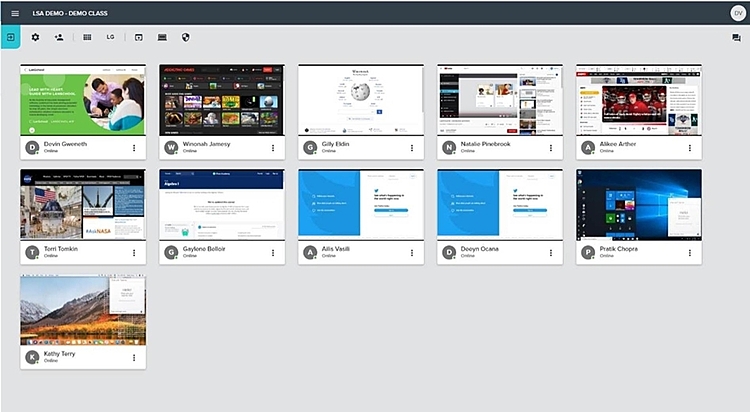This screenshot has width=750, height=412.
Task: View Natalie Pinebrook's YouTube screen thumbnail
Action: coord(500,100)
